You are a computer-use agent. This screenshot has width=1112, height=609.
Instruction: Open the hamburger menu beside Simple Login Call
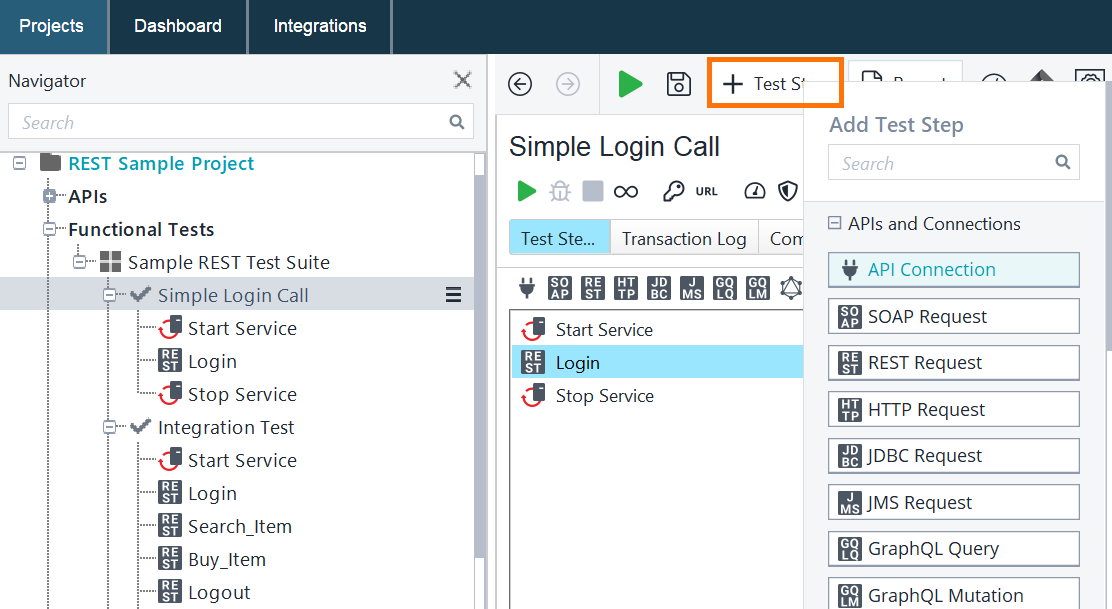point(453,295)
